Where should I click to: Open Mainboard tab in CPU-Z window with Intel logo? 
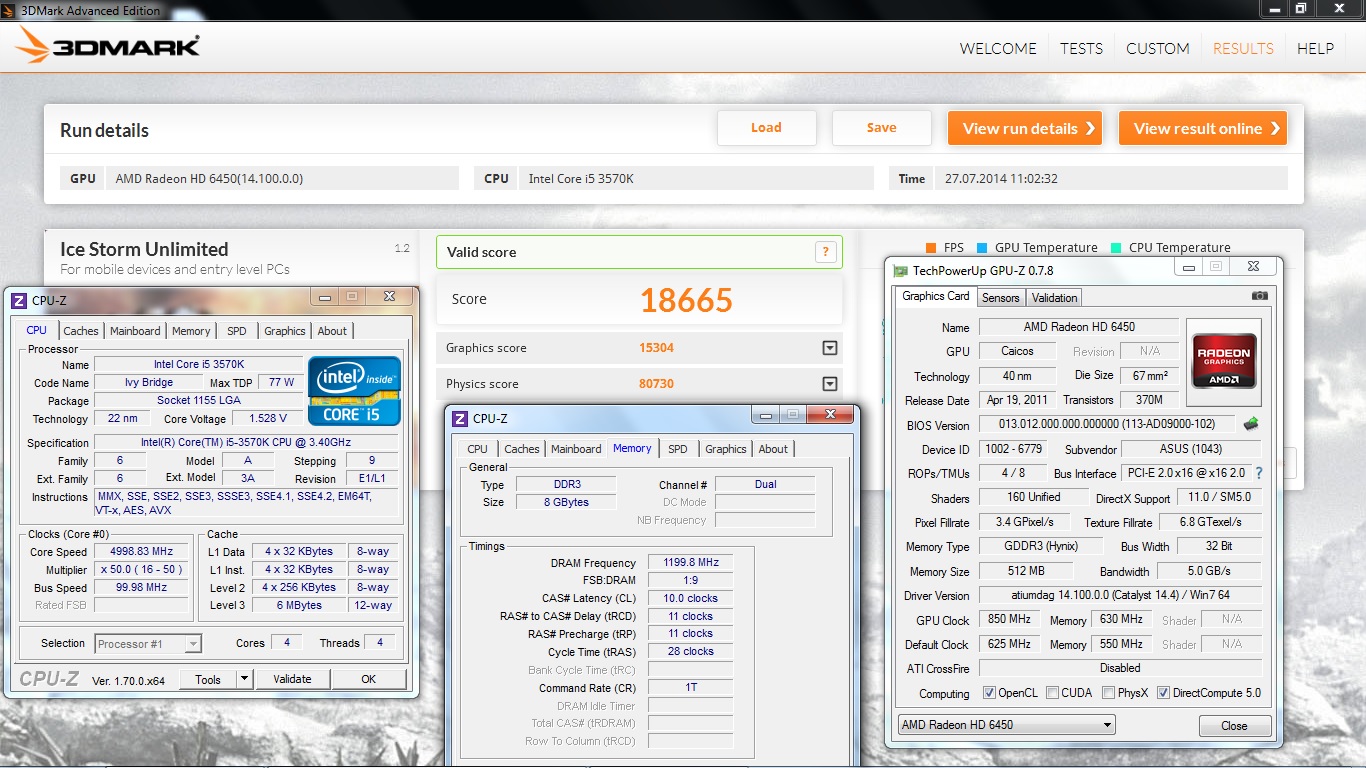pyautogui.click(x=135, y=331)
